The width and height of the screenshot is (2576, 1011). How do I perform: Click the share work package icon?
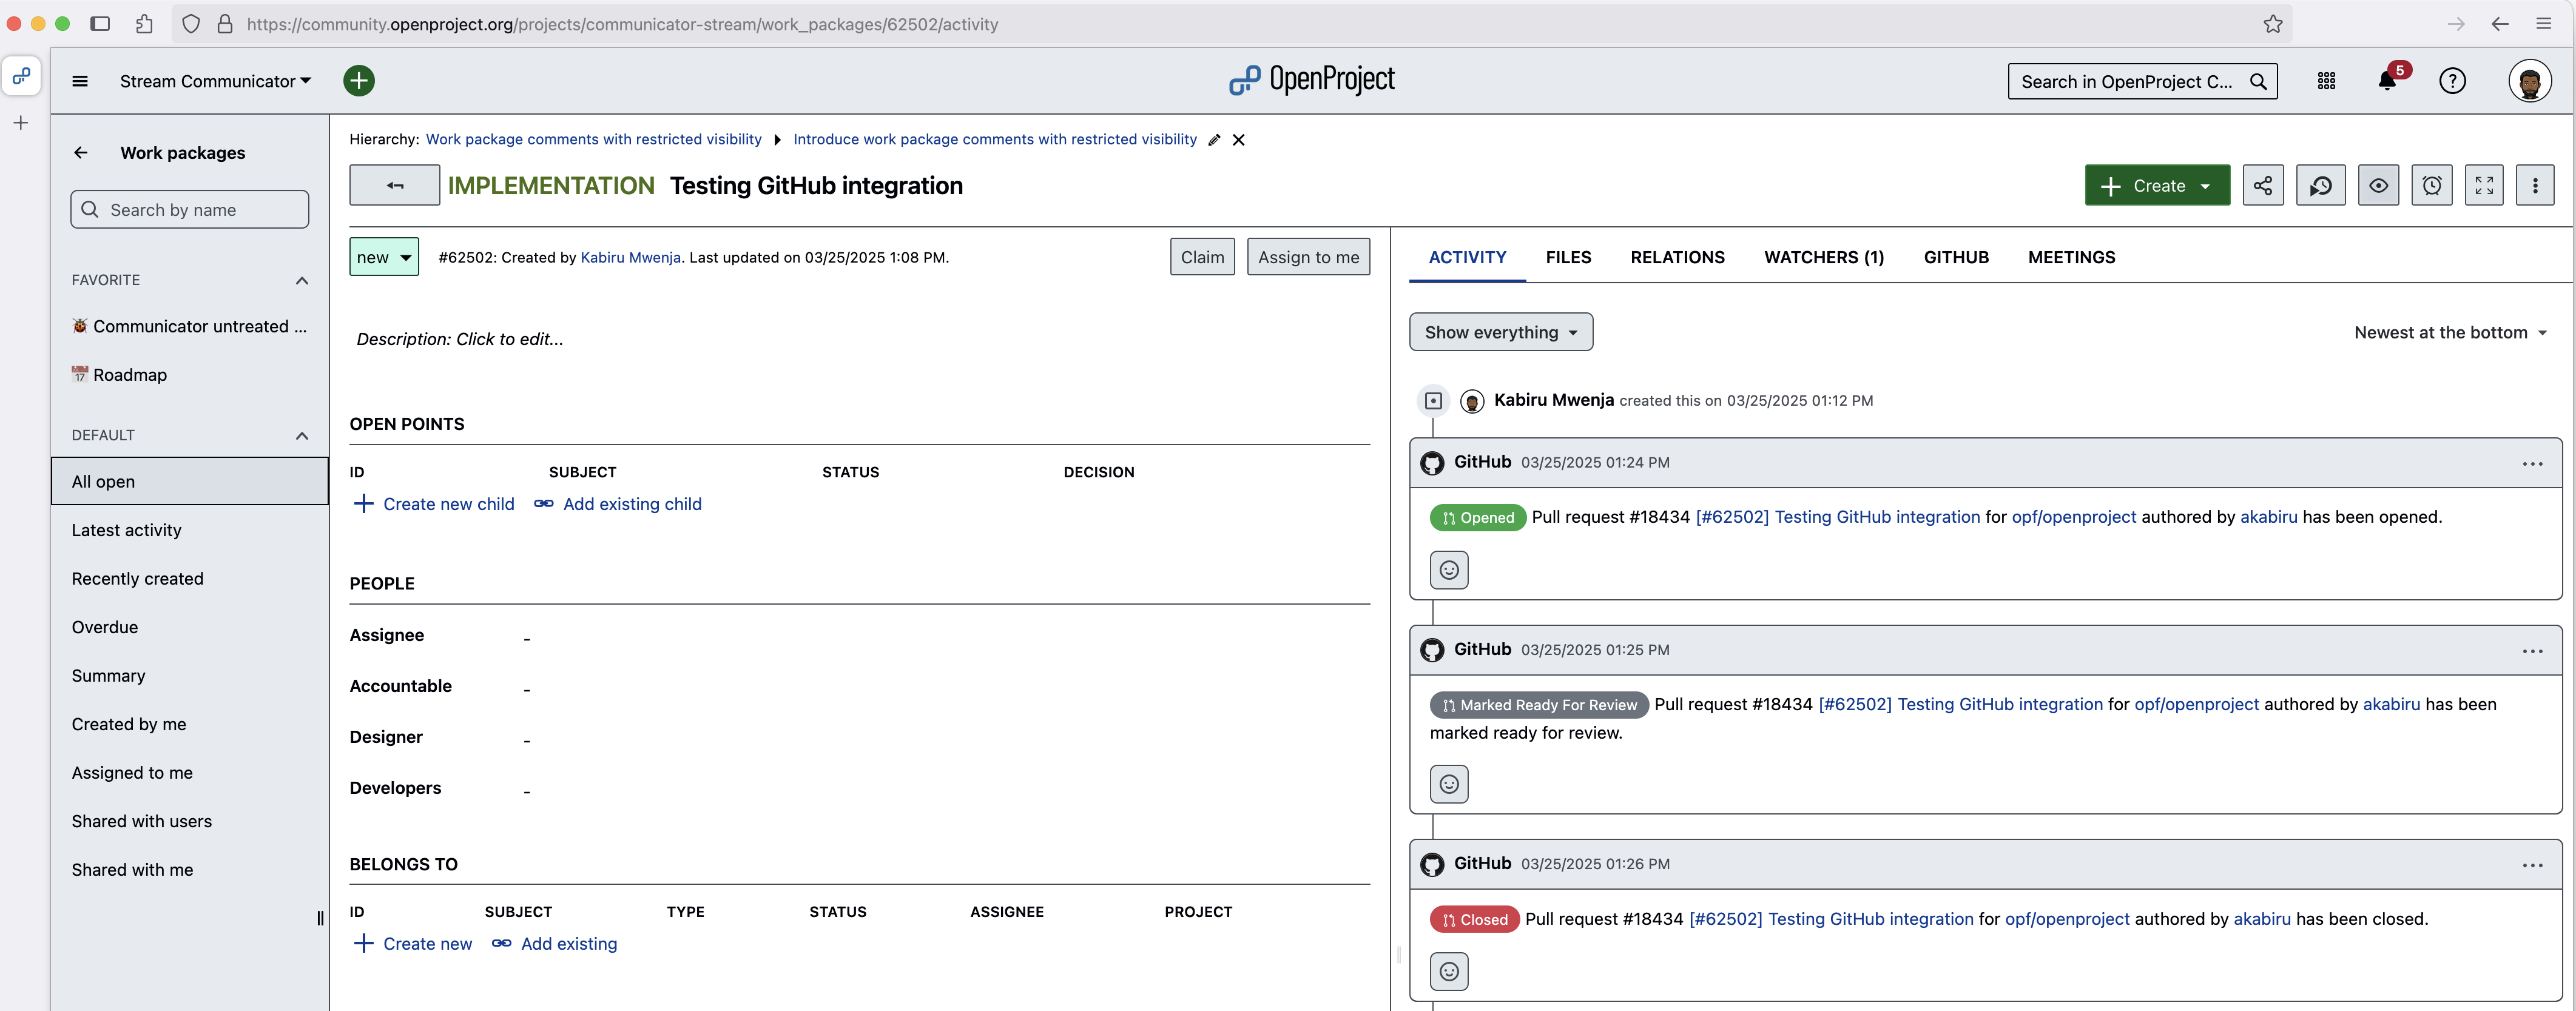point(2262,186)
